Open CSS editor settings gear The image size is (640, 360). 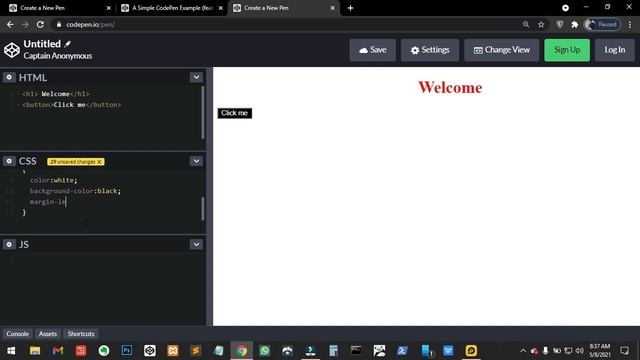(9, 161)
